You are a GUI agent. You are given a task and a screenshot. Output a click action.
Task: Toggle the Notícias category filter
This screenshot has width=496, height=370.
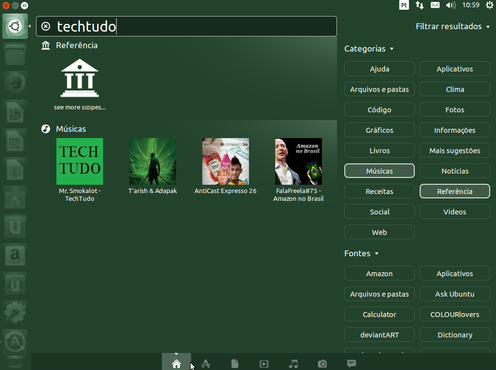(455, 171)
